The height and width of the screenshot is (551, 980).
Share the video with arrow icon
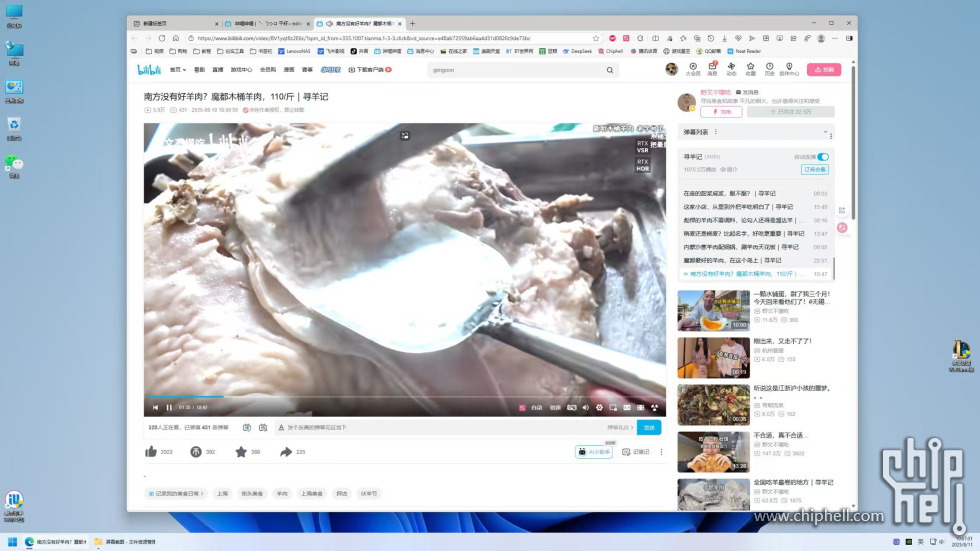(x=286, y=452)
